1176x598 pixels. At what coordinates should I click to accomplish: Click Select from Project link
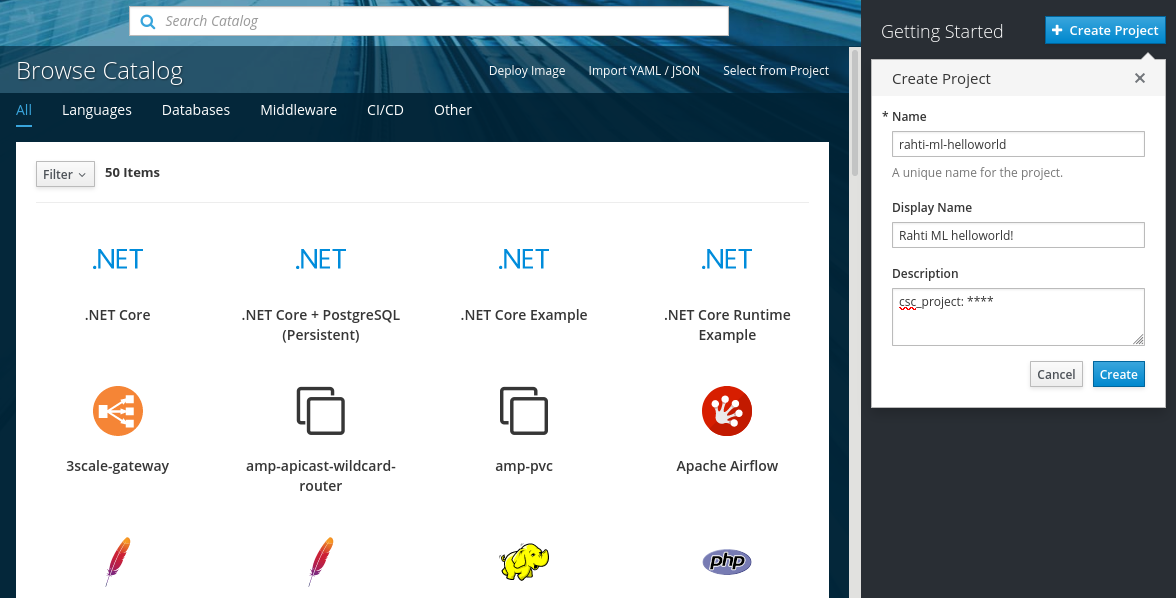coord(776,71)
